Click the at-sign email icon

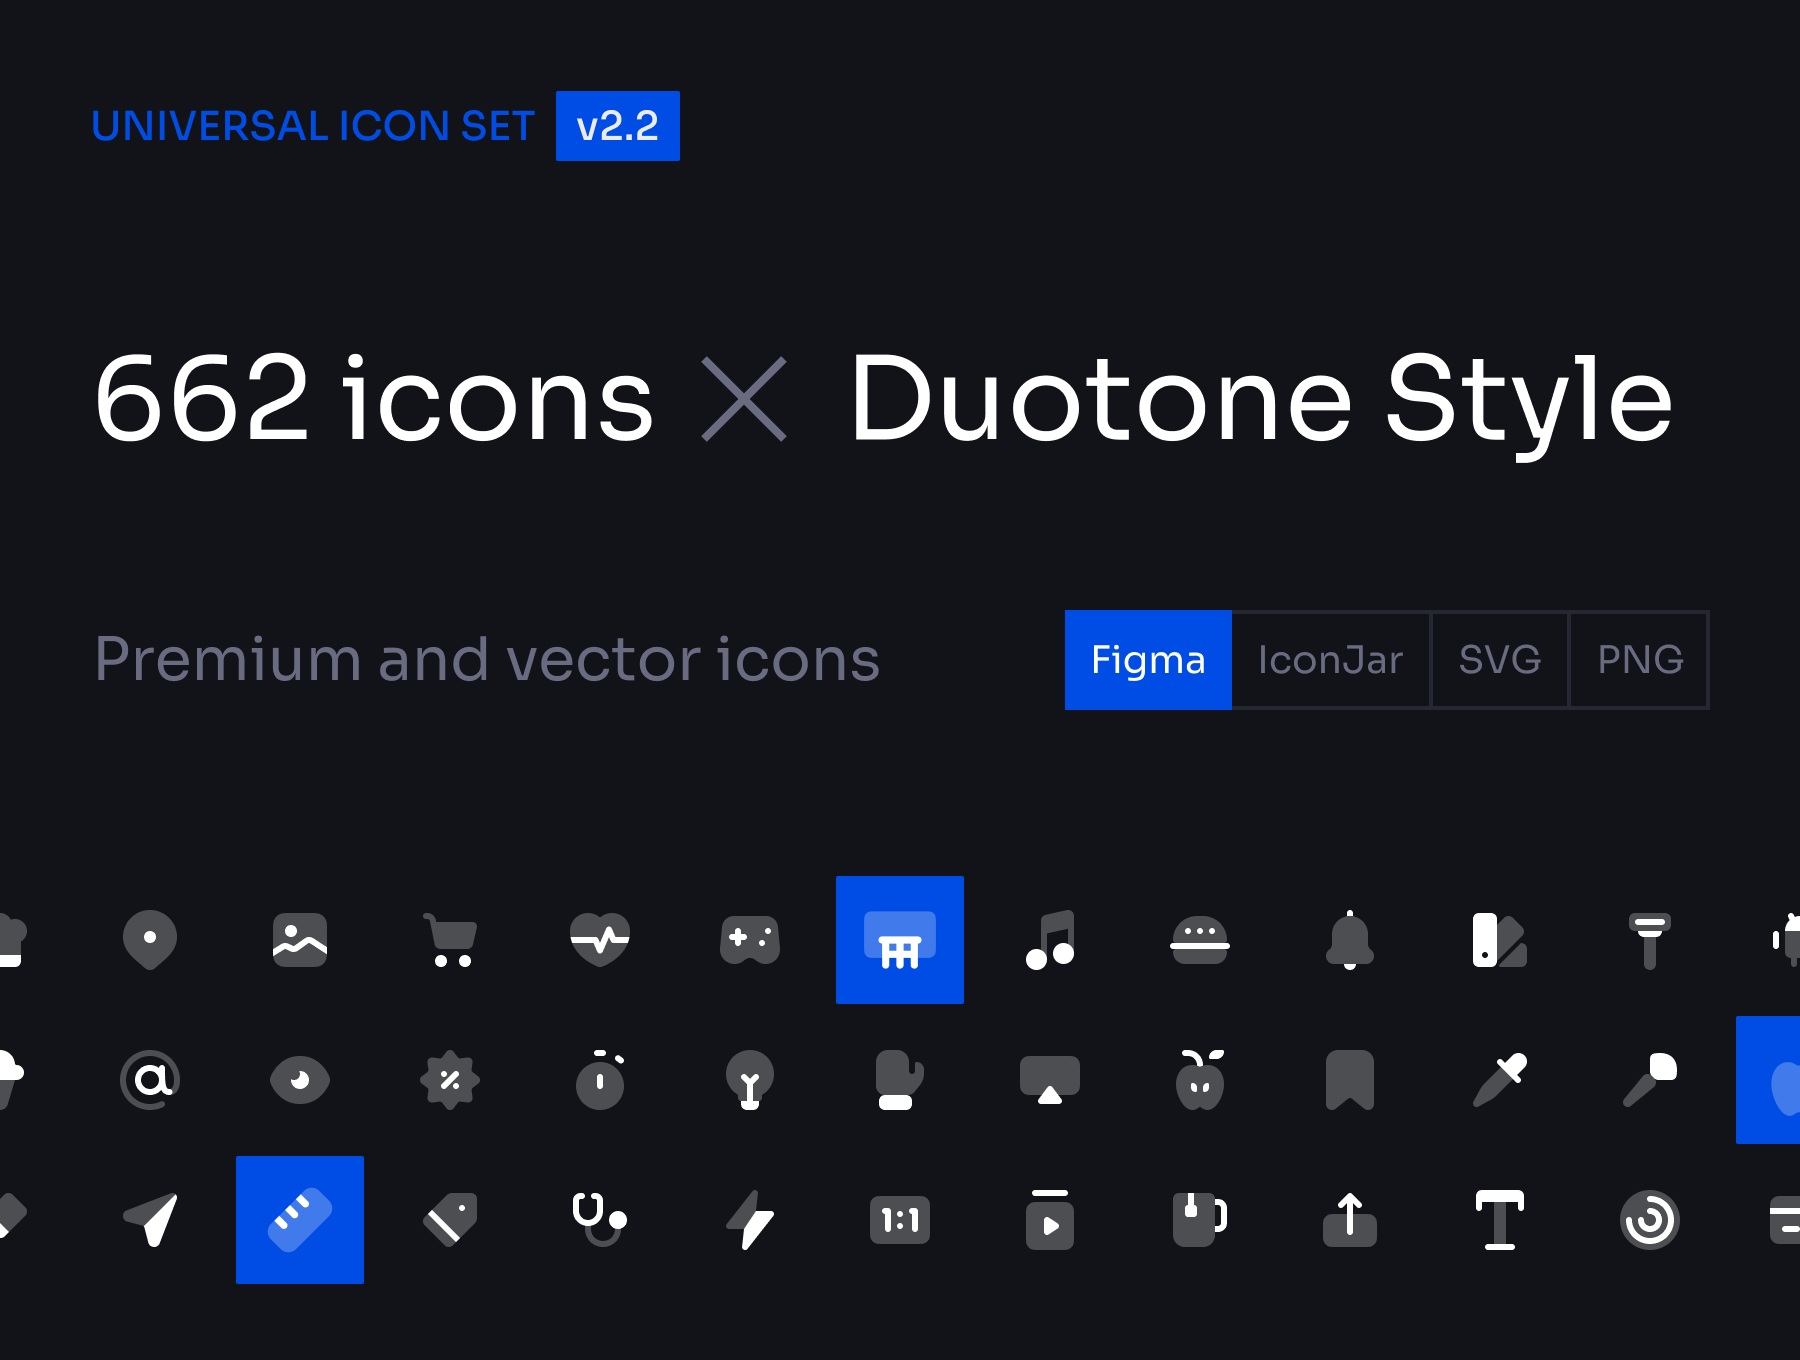click(150, 1080)
